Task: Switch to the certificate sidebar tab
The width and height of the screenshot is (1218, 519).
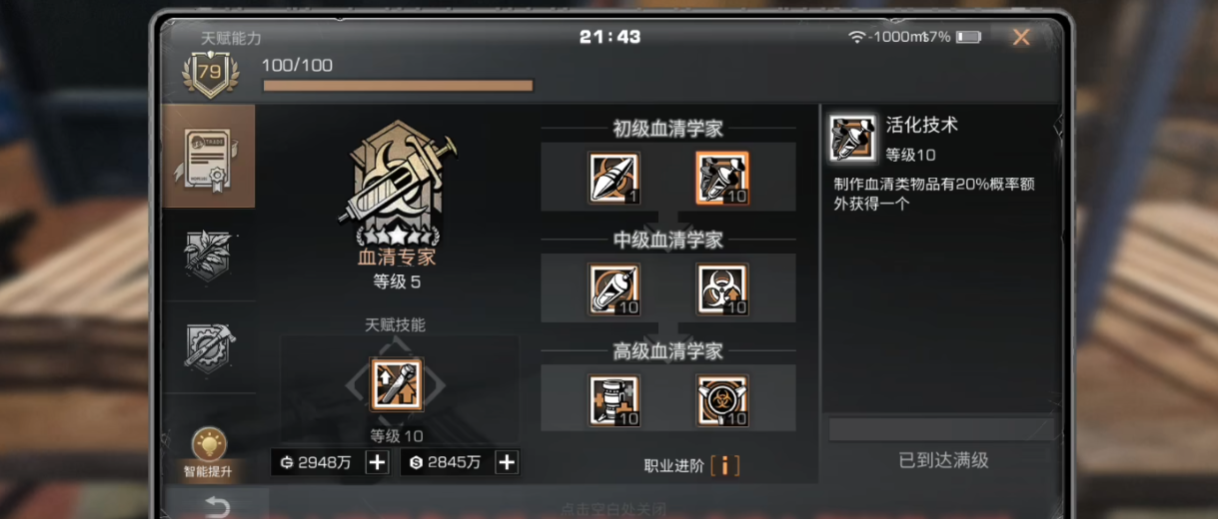Action: [209, 156]
